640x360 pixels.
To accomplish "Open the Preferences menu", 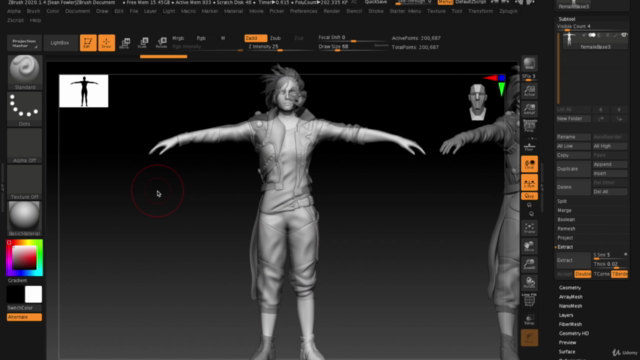I will coord(303,11).
